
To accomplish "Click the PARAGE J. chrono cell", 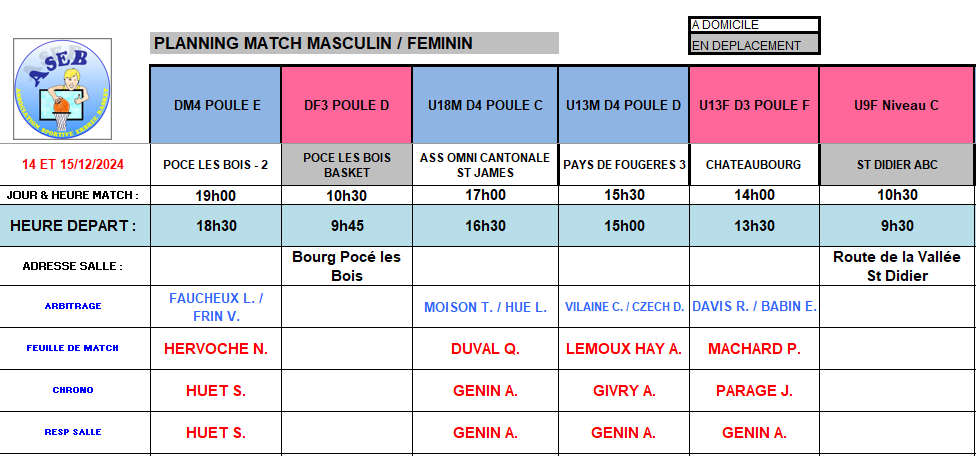I will 754,391.
